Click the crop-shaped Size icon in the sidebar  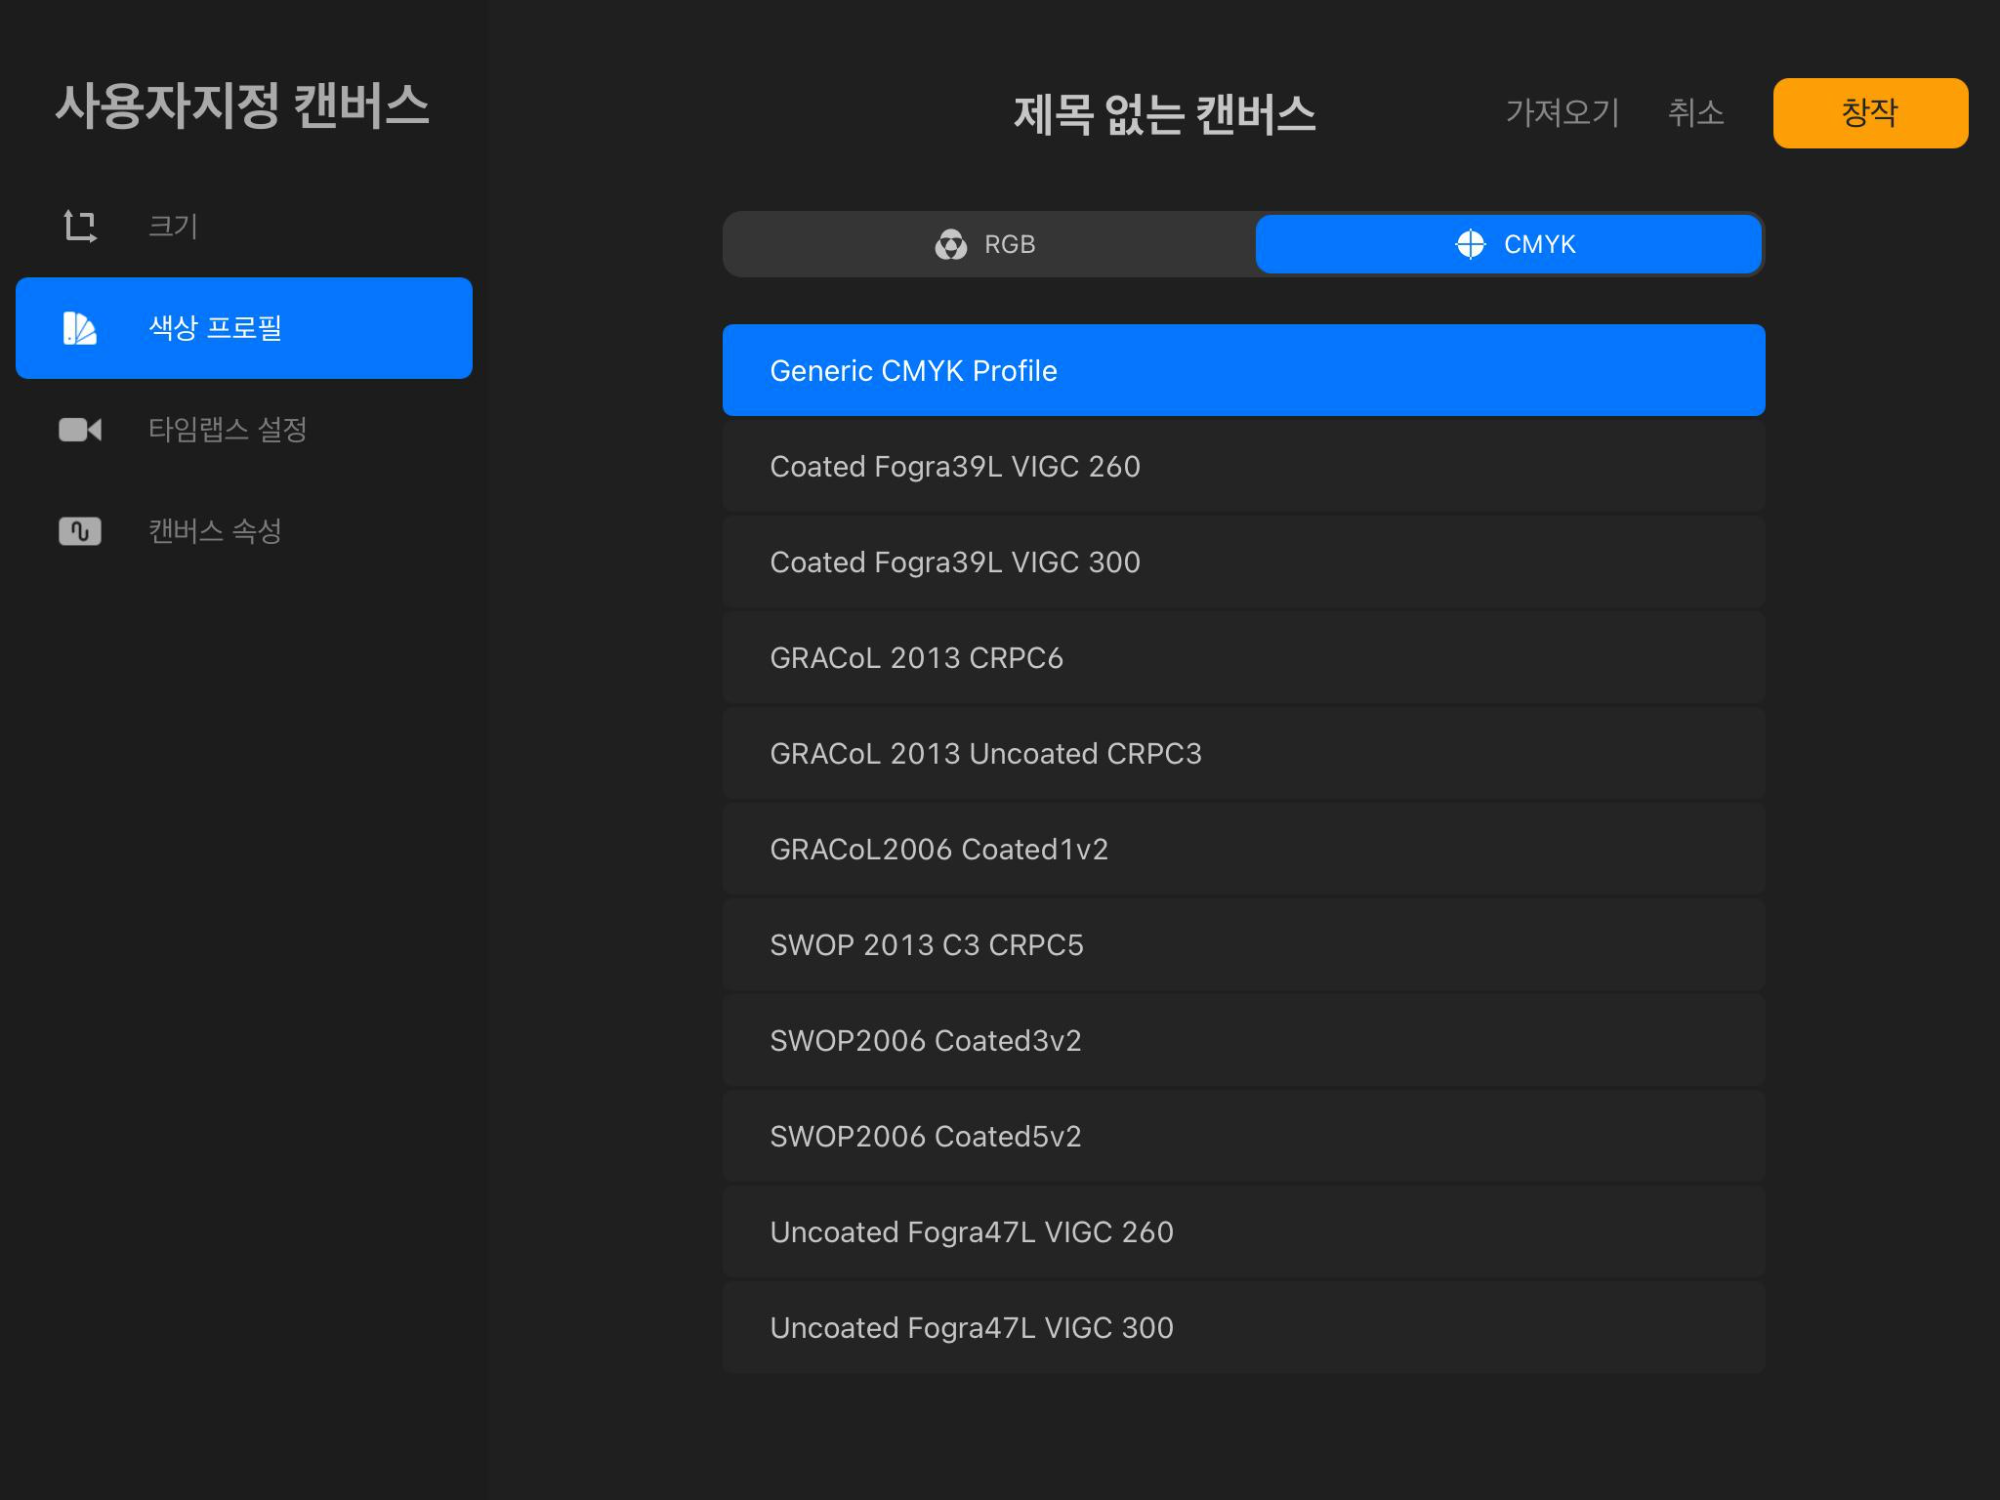[x=80, y=226]
